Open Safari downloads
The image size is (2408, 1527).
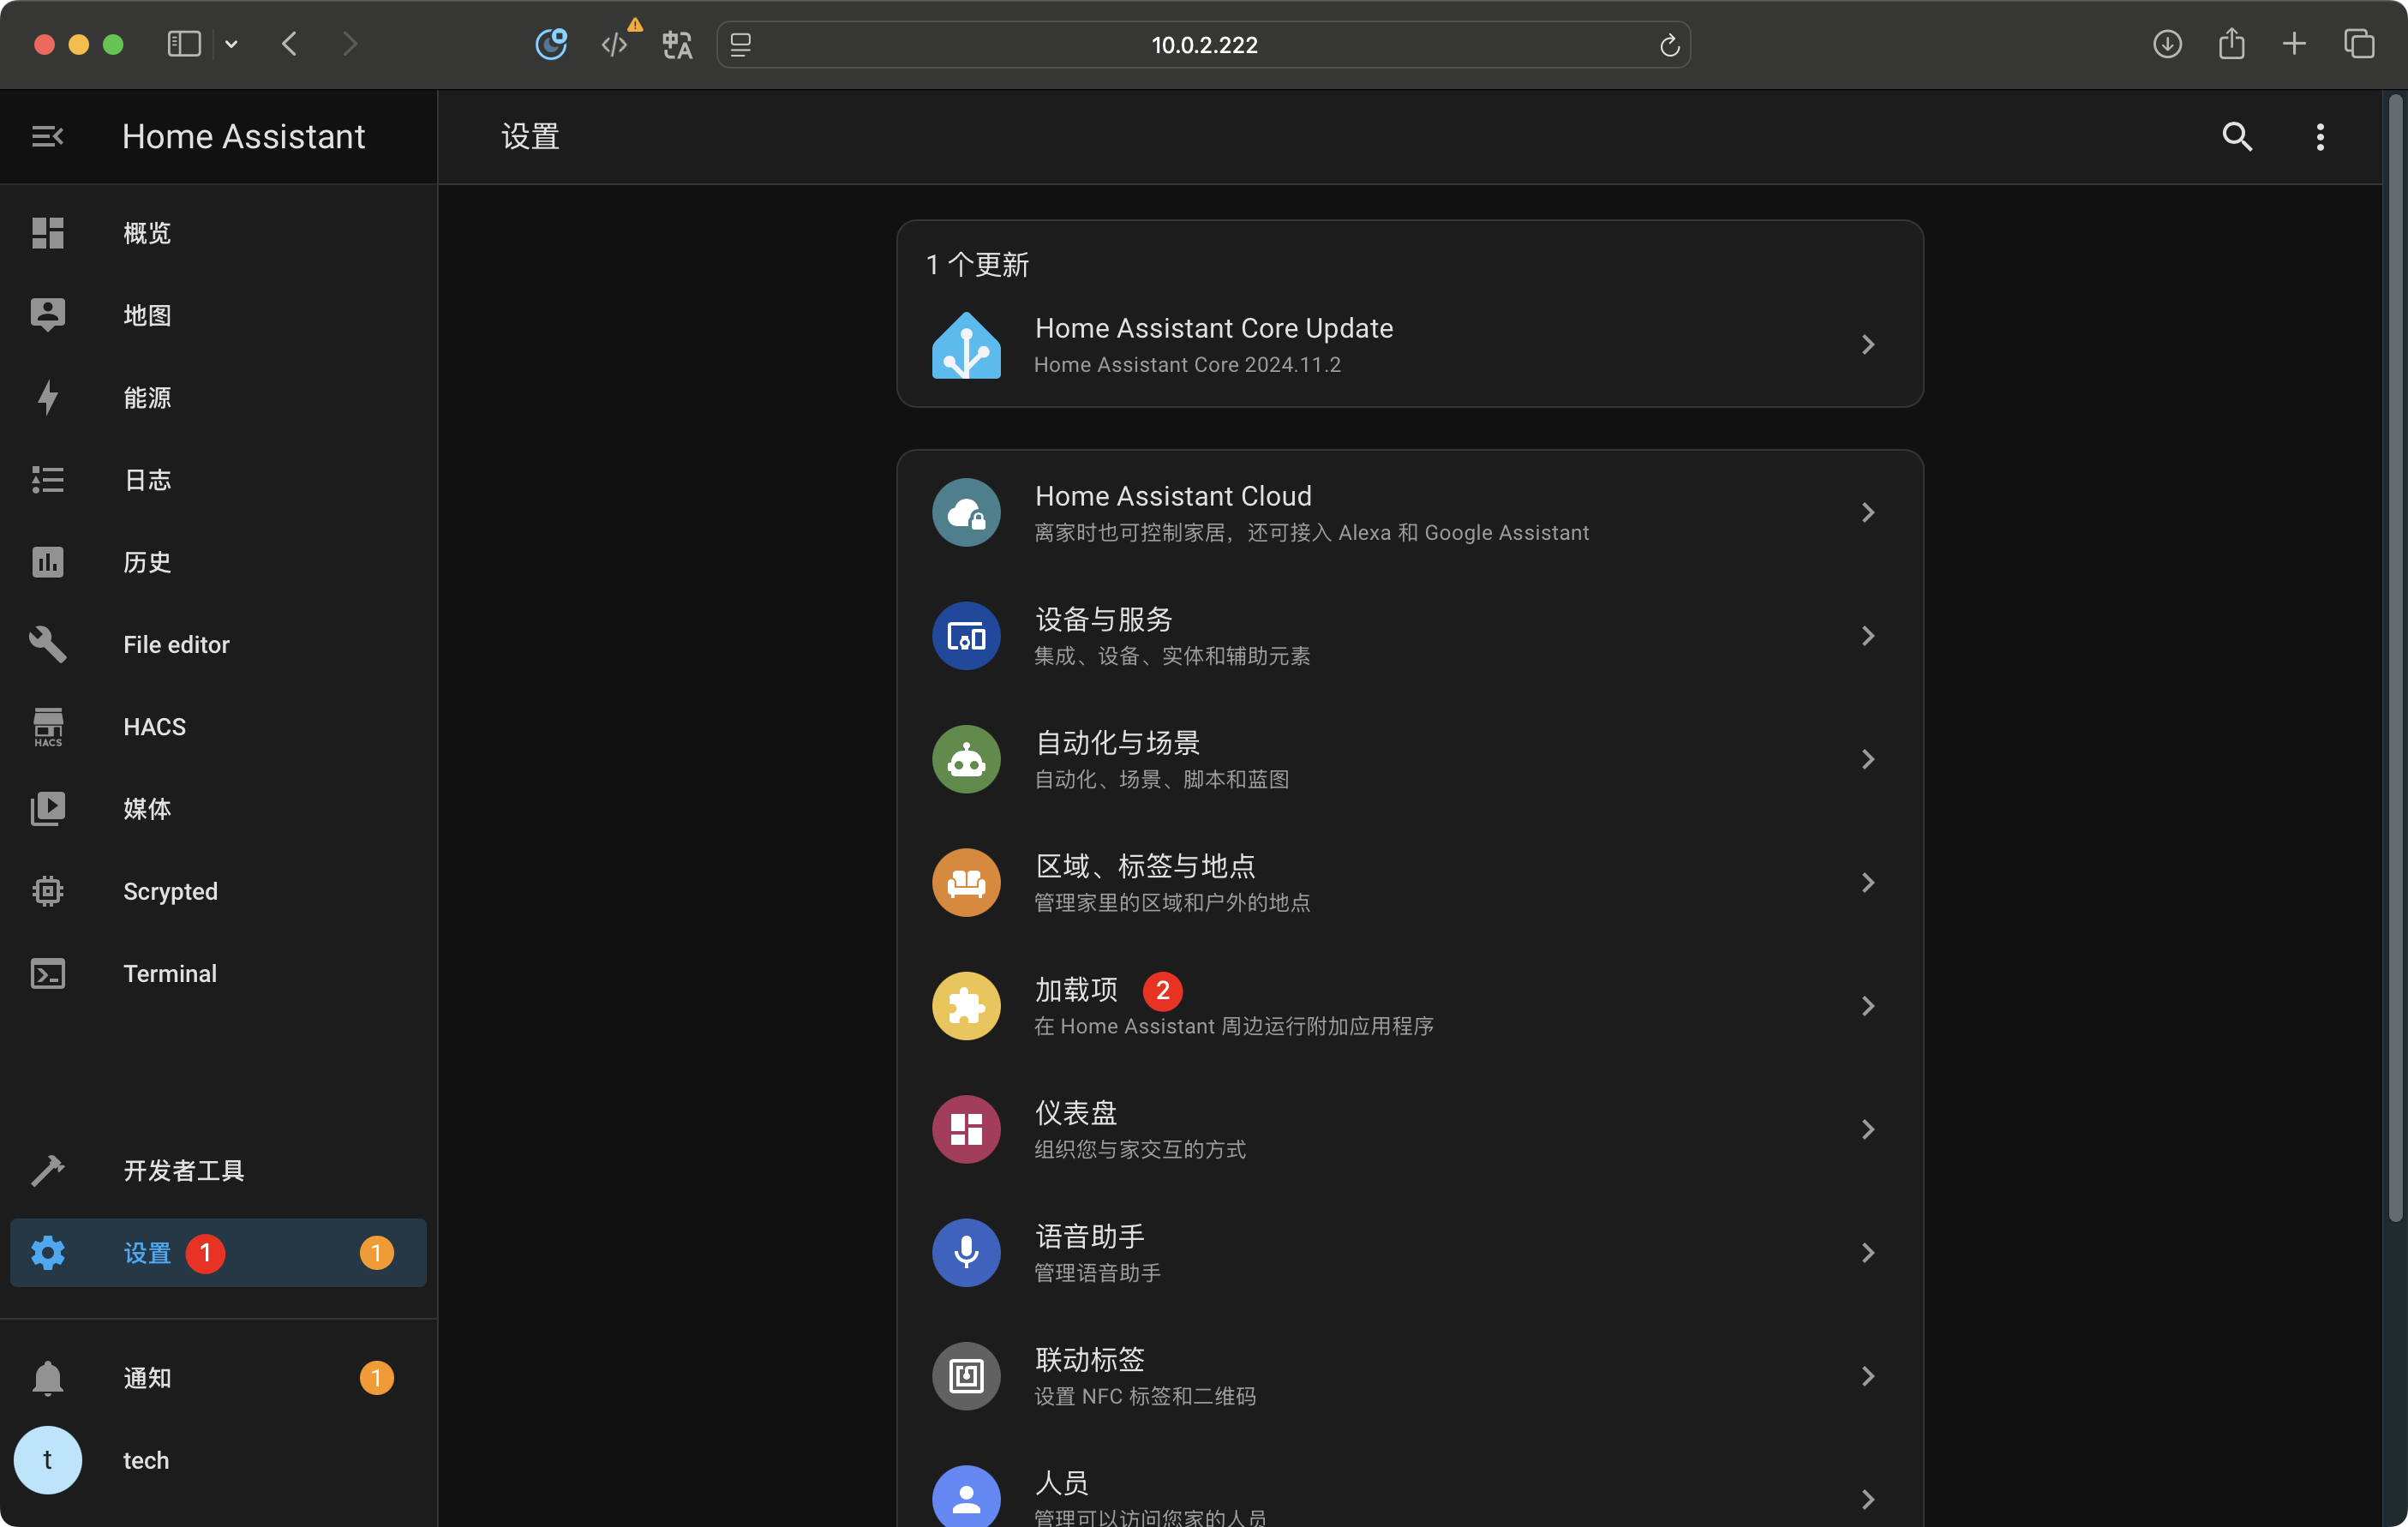pyautogui.click(x=2167, y=44)
